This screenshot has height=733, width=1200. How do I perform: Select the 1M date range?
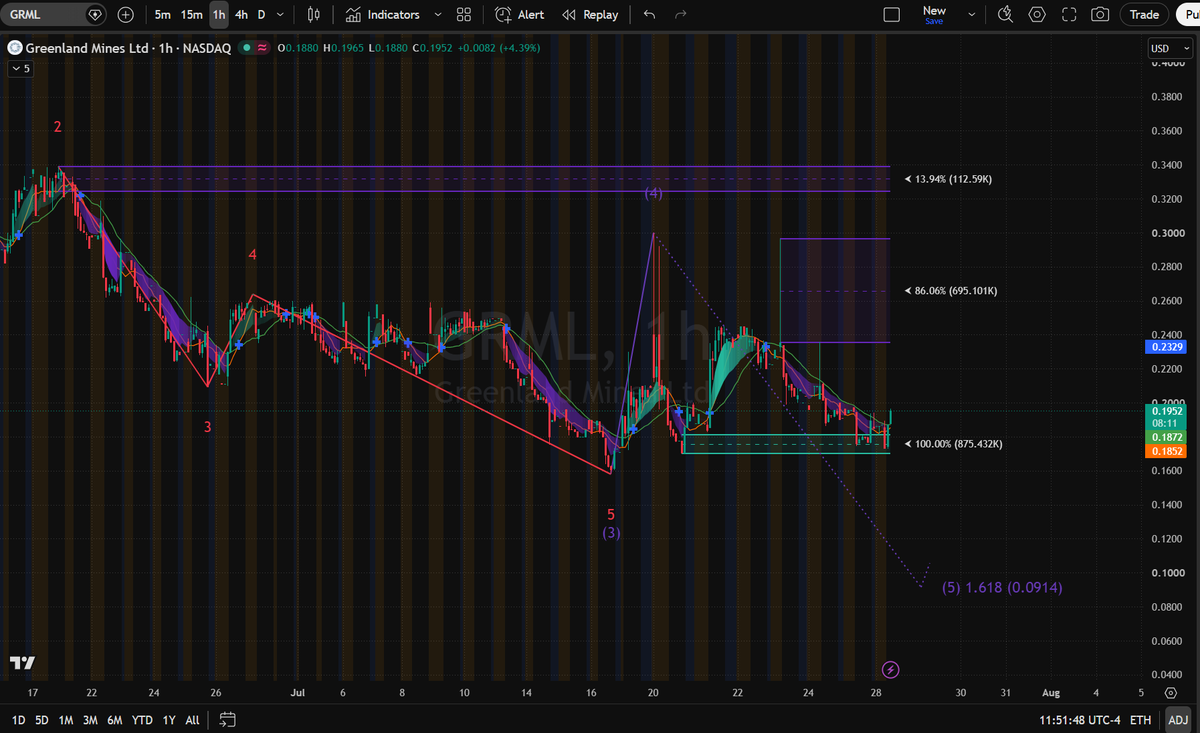pos(66,719)
